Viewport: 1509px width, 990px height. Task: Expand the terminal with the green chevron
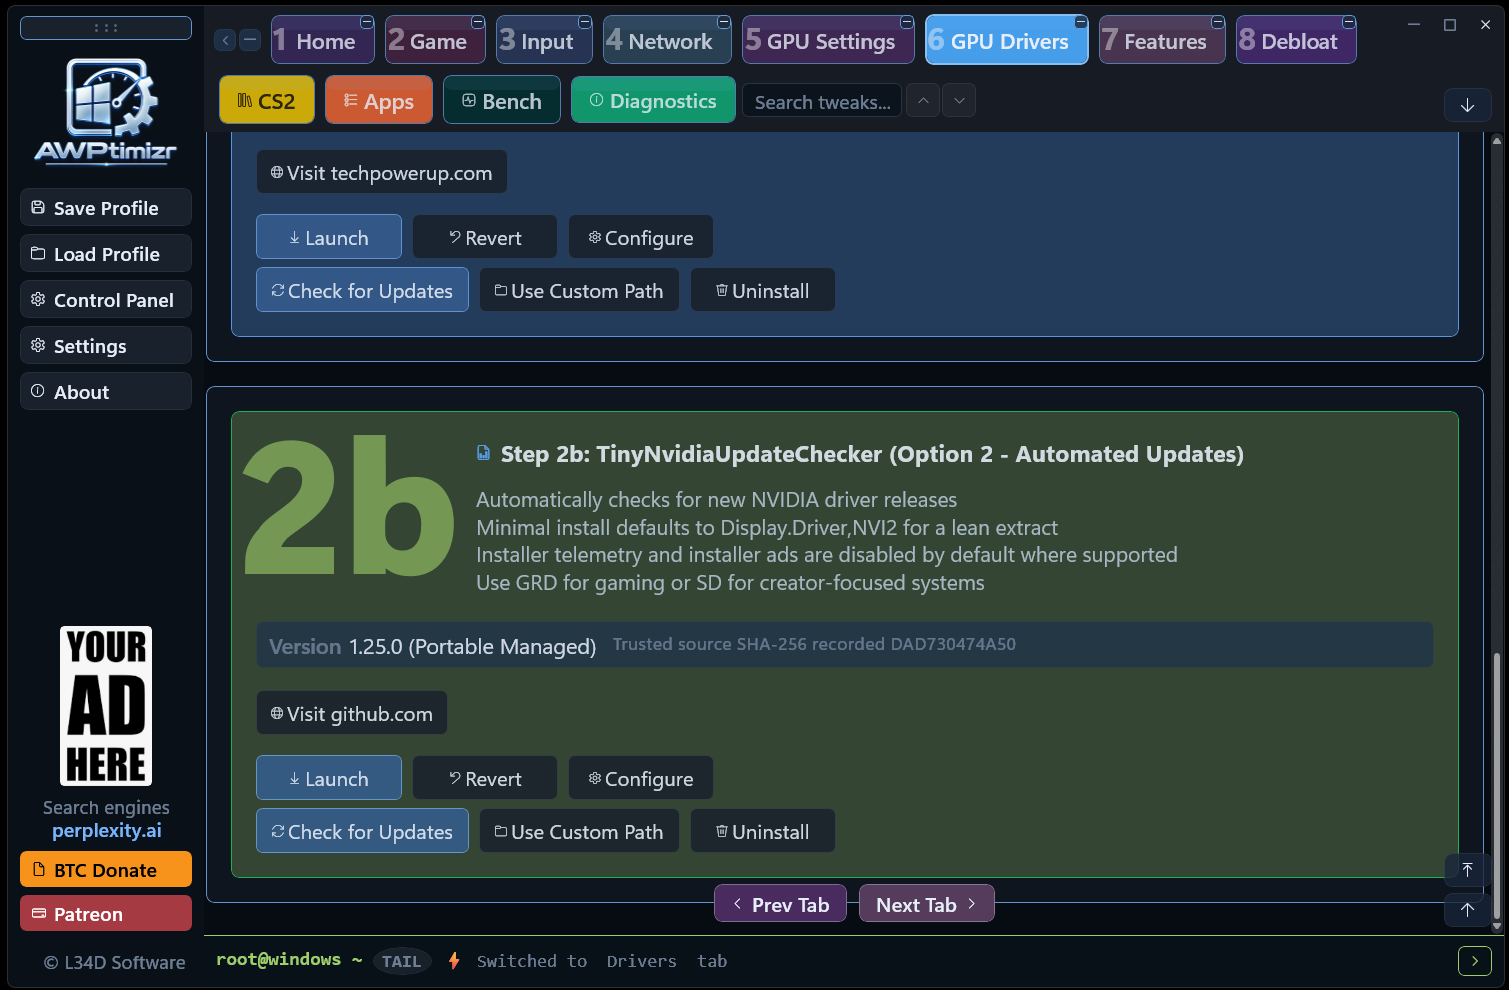(x=1475, y=961)
